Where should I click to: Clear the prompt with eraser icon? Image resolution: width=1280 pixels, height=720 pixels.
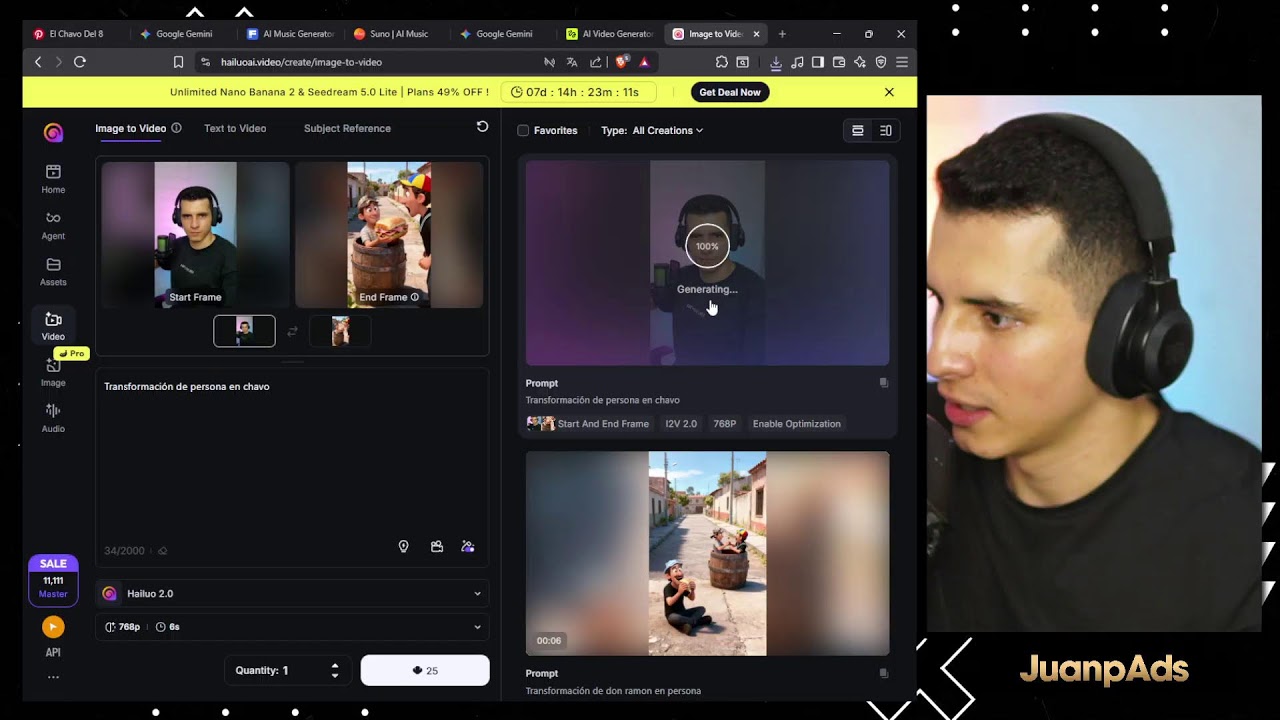pyautogui.click(x=163, y=551)
